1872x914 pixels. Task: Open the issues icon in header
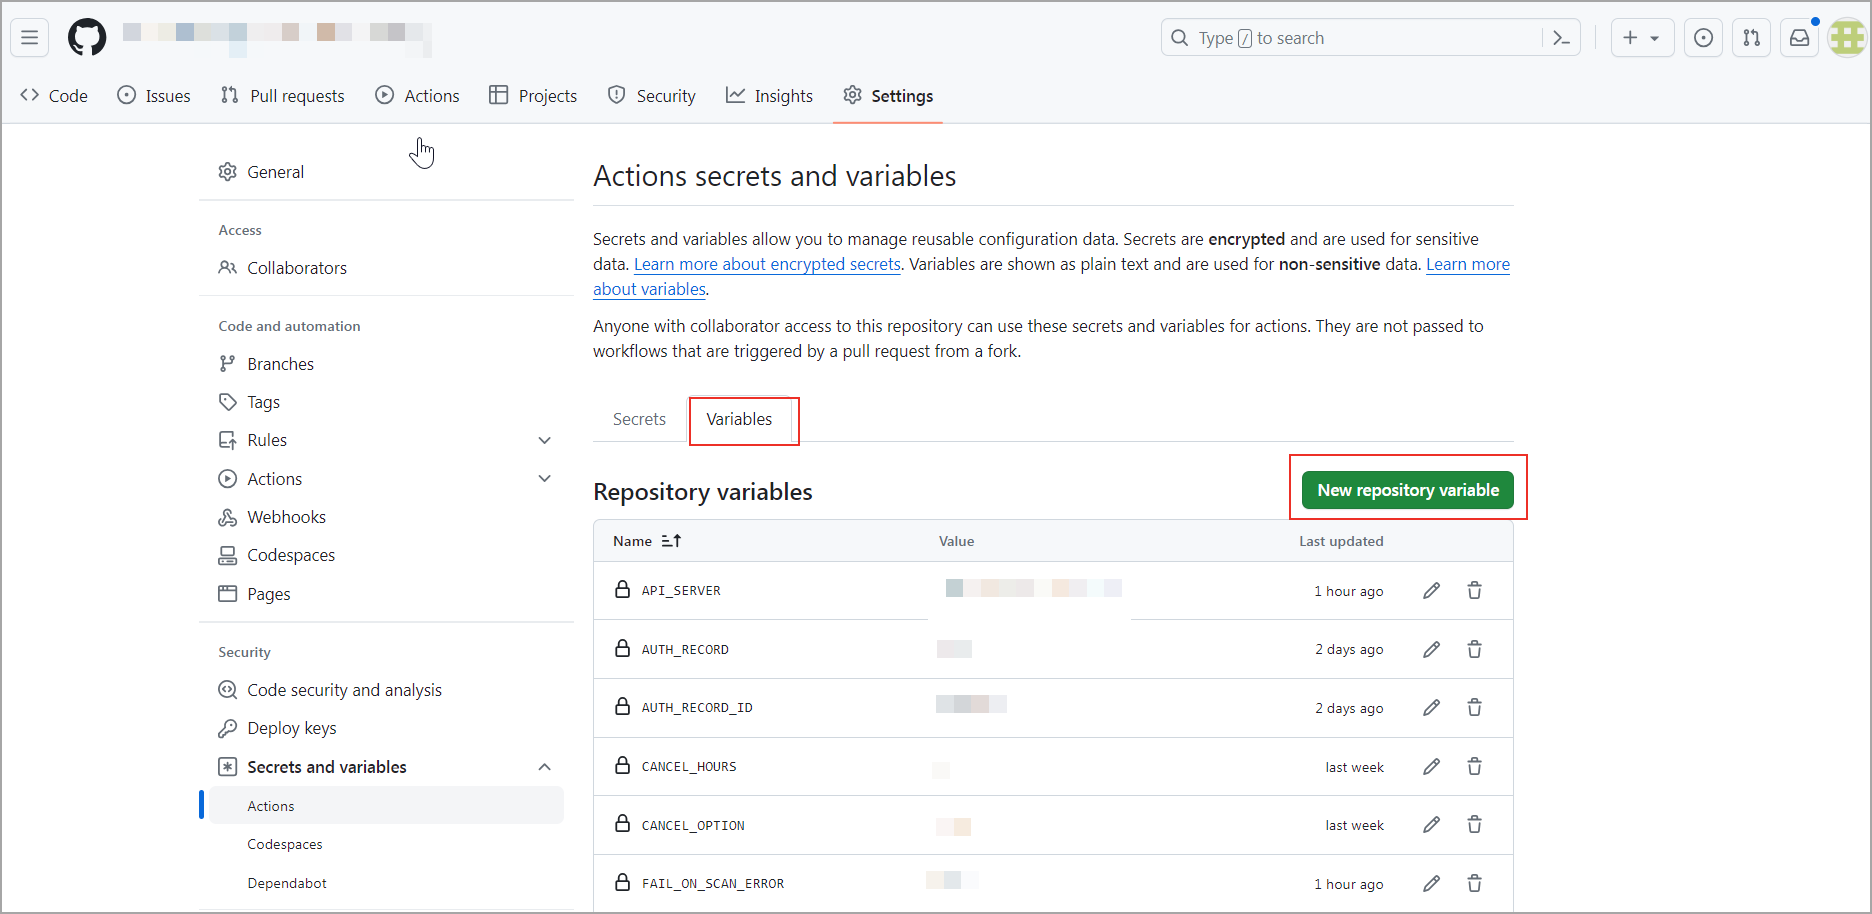tap(1704, 38)
